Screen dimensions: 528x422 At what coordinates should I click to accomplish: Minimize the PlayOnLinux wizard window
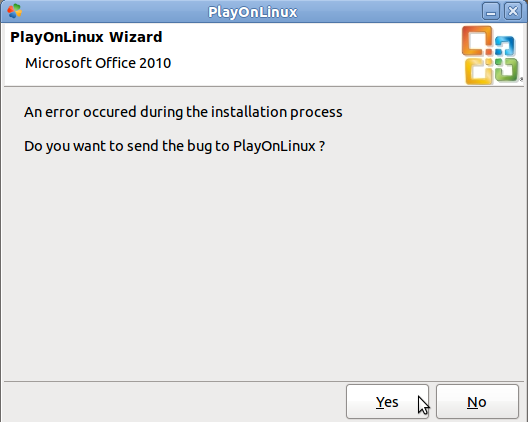coord(491,12)
